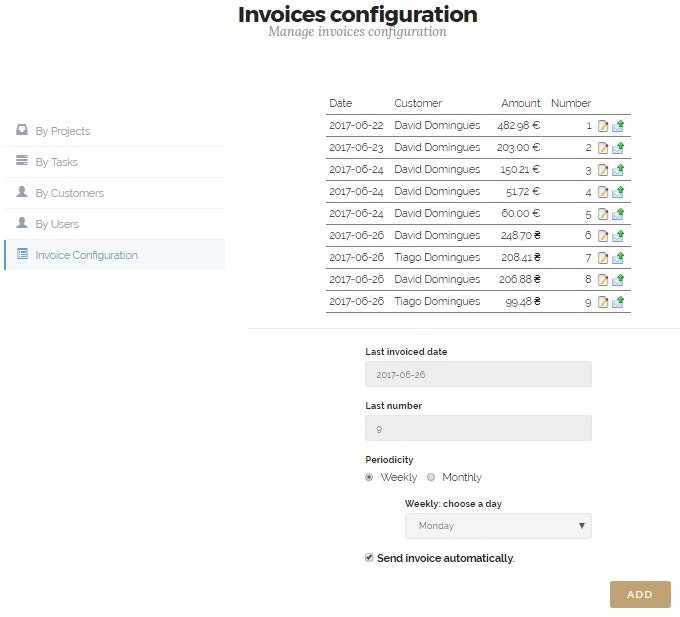The image size is (680, 617).
Task: Click the table icon beside Invoice Configuration
Action: [x=22, y=254]
